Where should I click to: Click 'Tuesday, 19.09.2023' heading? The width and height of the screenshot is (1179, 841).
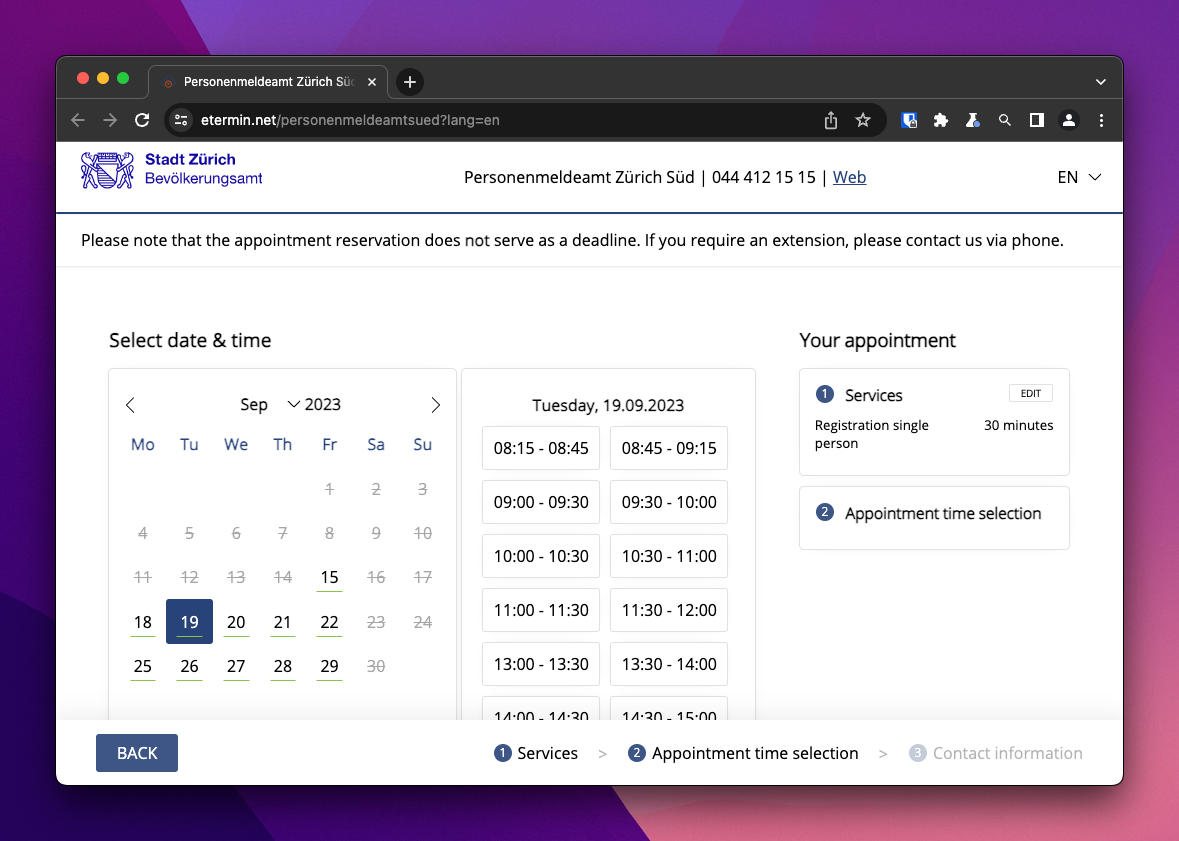click(x=608, y=405)
